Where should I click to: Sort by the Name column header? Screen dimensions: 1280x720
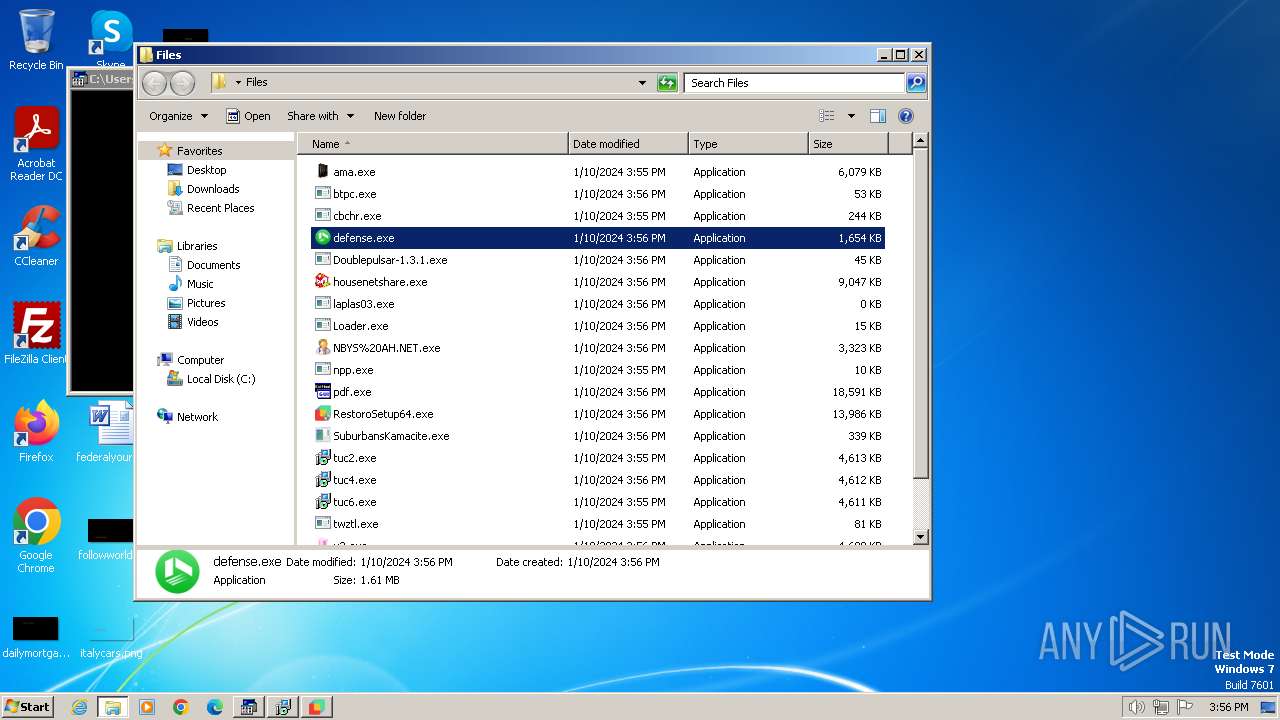point(433,144)
